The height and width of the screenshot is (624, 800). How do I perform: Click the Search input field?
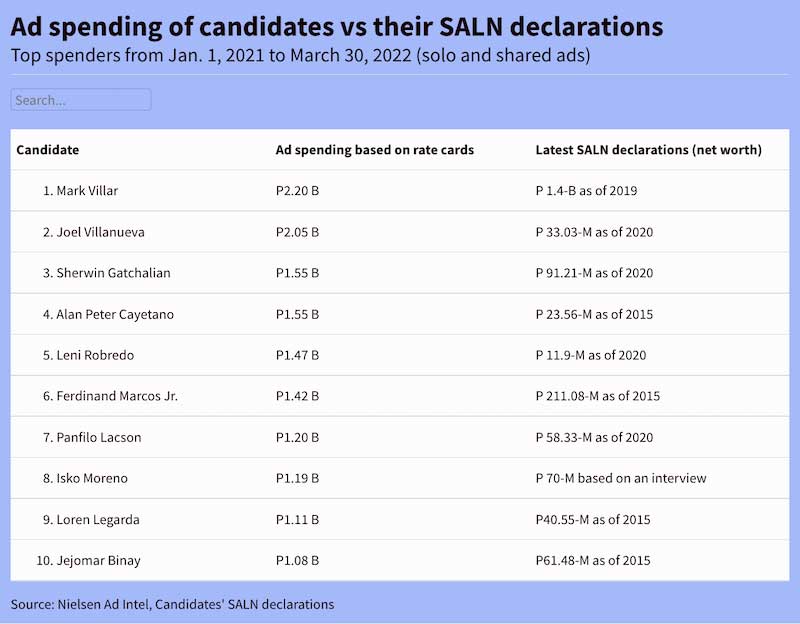point(81,99)
